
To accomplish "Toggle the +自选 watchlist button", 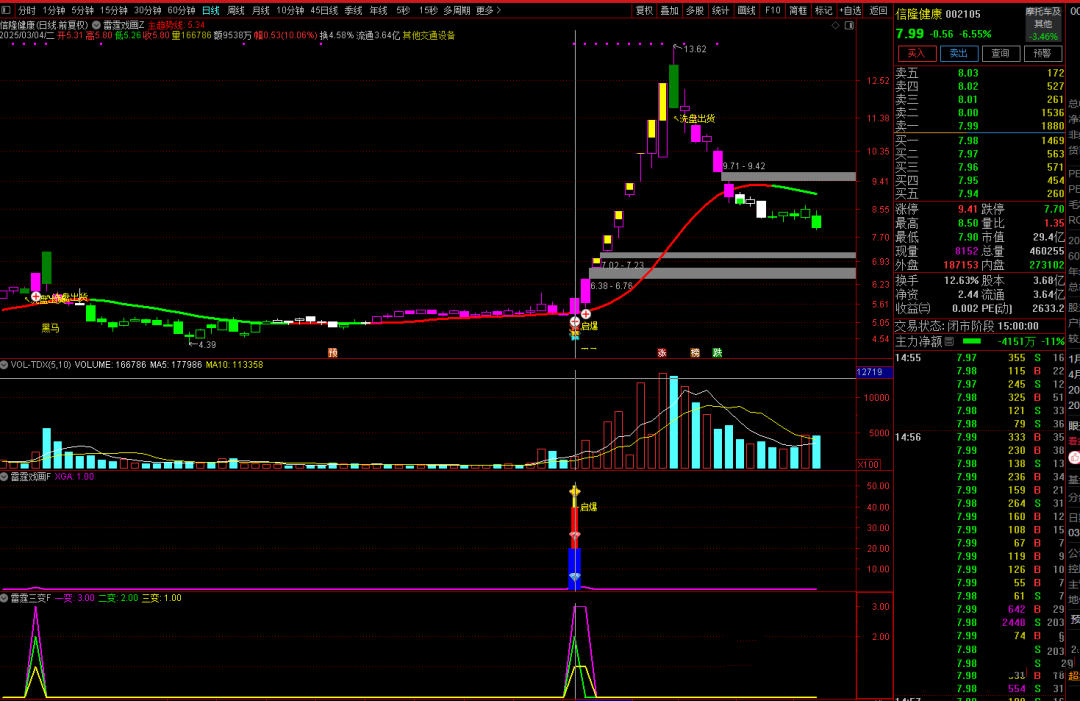I will tap(849, 10).
